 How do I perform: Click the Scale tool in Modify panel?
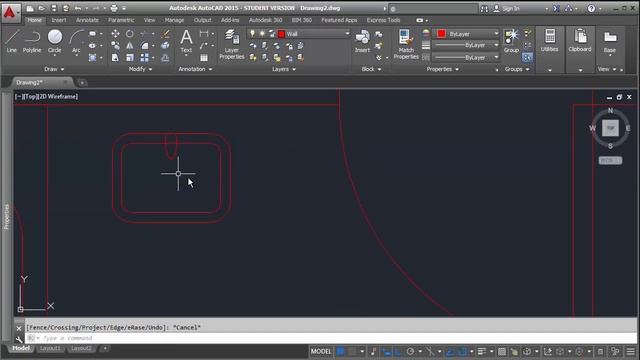pyautogui.click(x=130, y=58)
